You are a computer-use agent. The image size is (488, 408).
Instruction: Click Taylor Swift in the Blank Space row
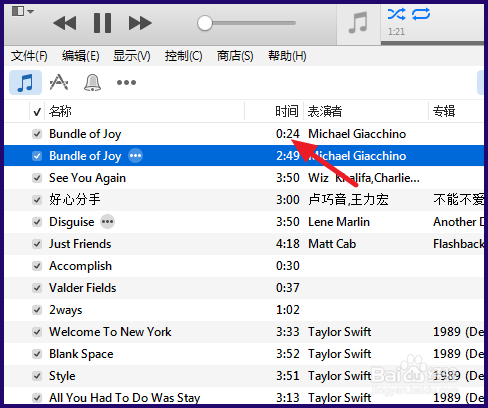pos(340,354)
